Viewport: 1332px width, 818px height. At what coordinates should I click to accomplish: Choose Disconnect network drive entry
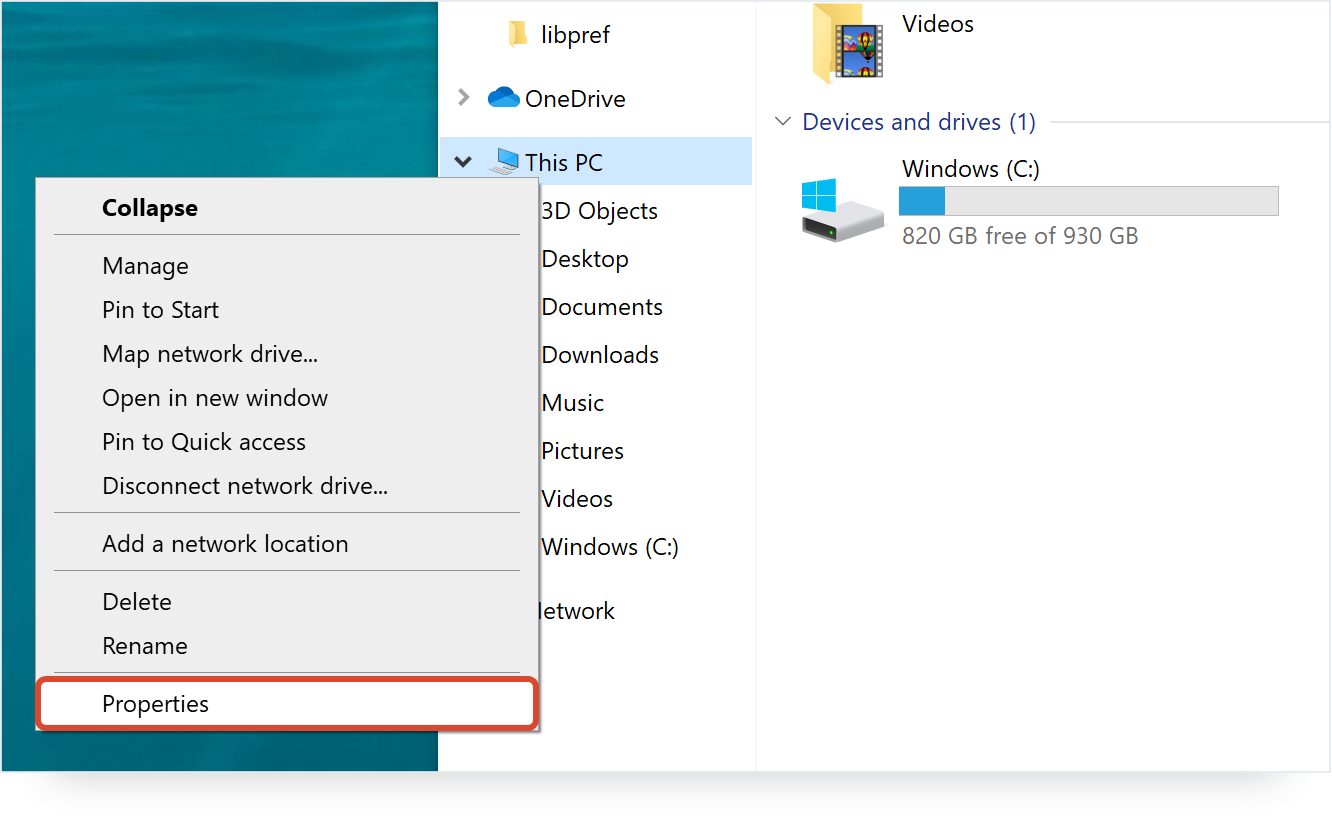click(x=245, y=486)
